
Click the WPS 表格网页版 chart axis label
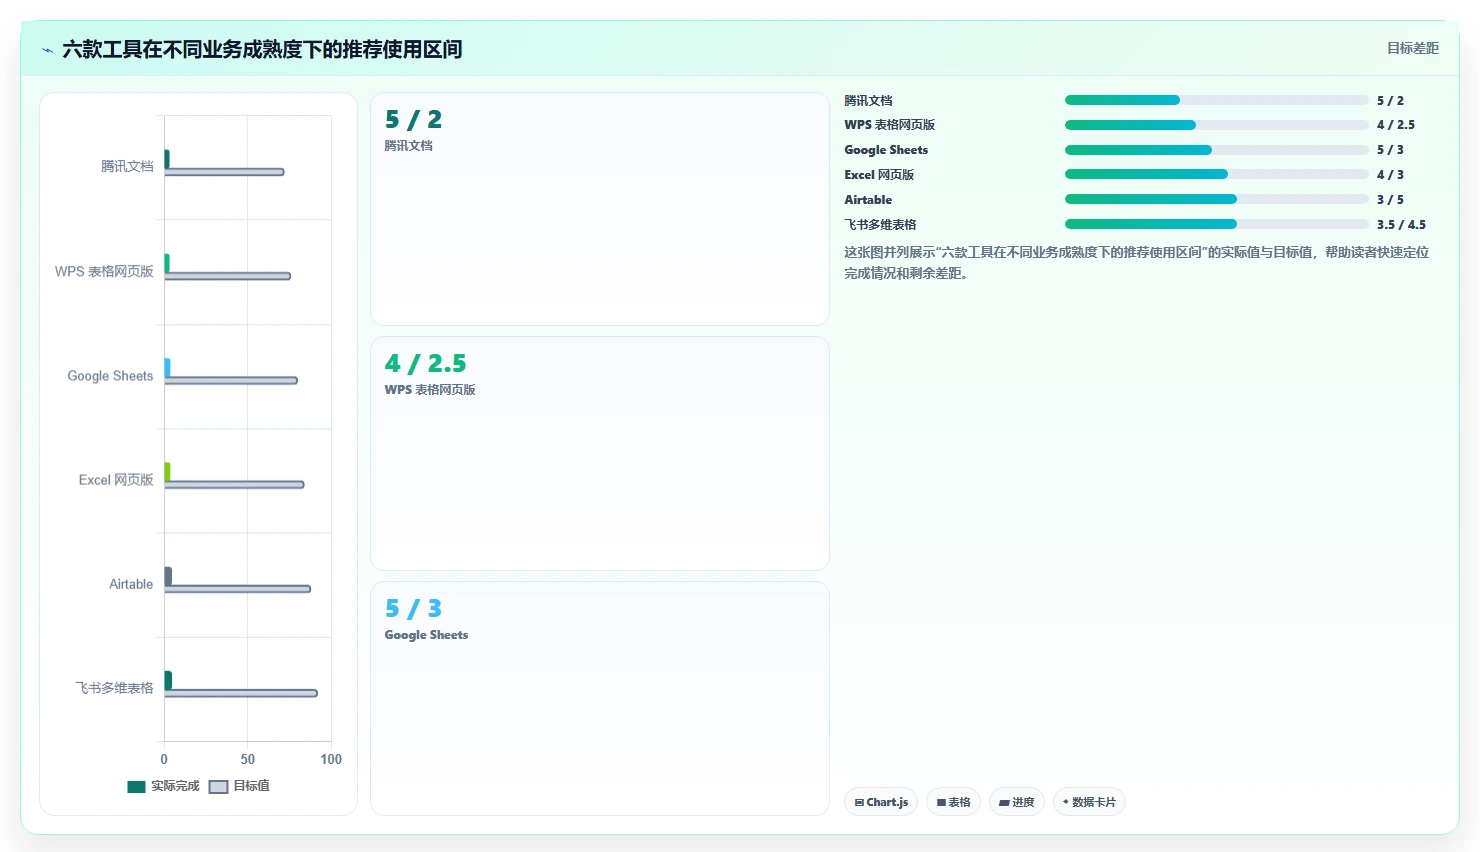[x=104, y=271]
